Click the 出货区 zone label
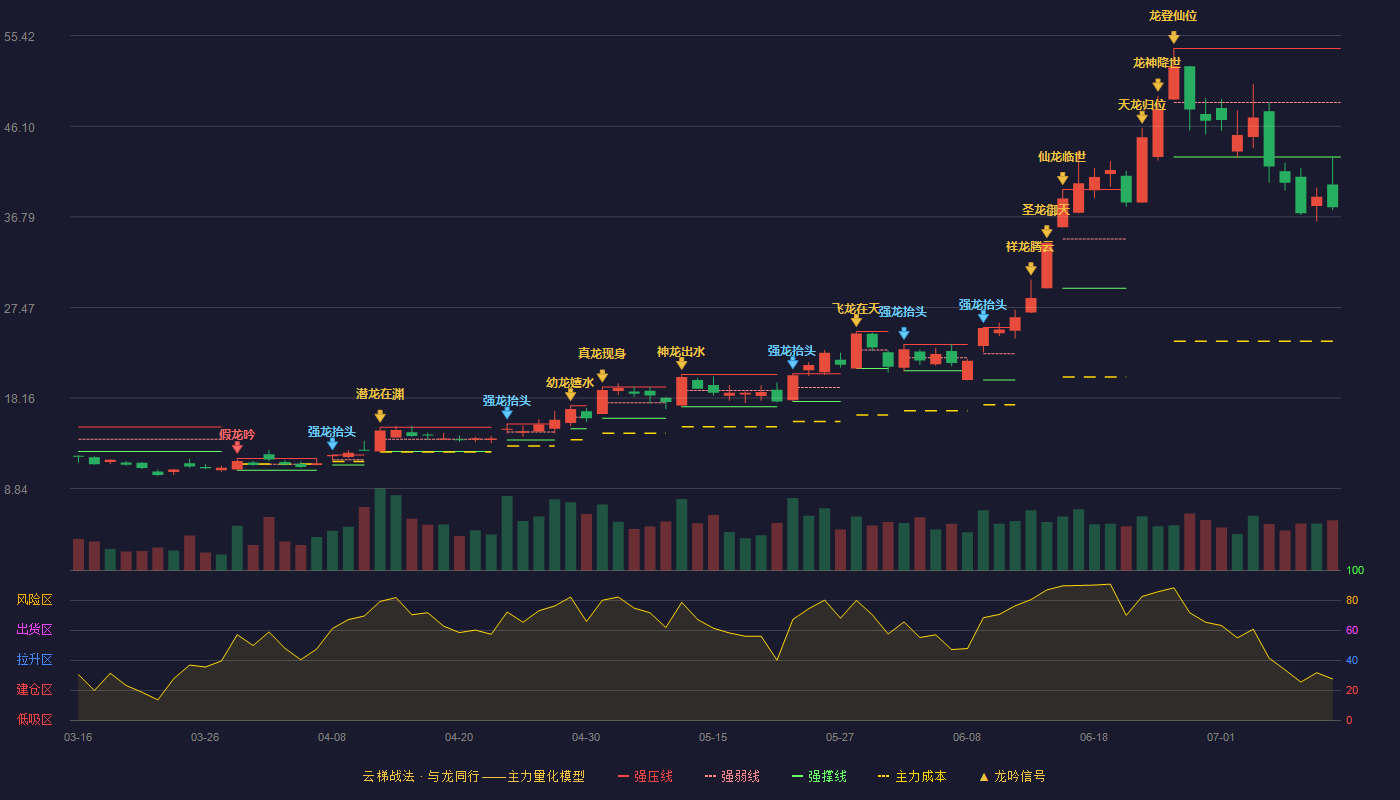The height and width of the screenshot is (800, 1400). [34, 630]
